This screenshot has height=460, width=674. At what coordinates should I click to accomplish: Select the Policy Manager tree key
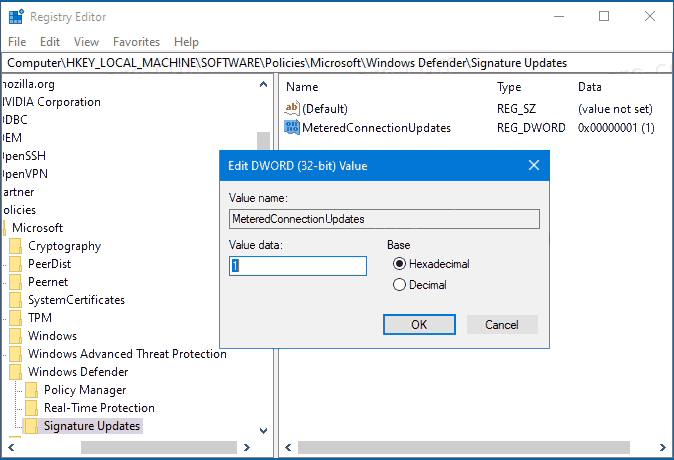85,390
